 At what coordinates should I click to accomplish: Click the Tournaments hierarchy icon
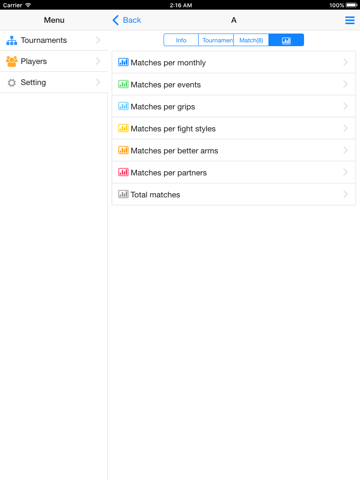point(12,40)
